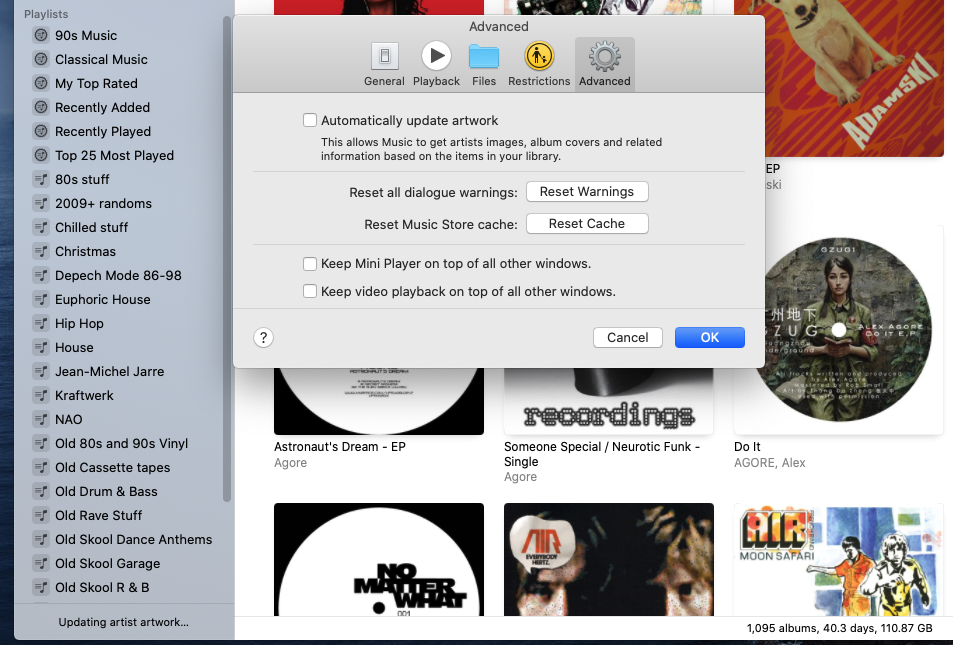
Task: Tick Keep video playback on top checkbox
Action: tap(310, 292)
